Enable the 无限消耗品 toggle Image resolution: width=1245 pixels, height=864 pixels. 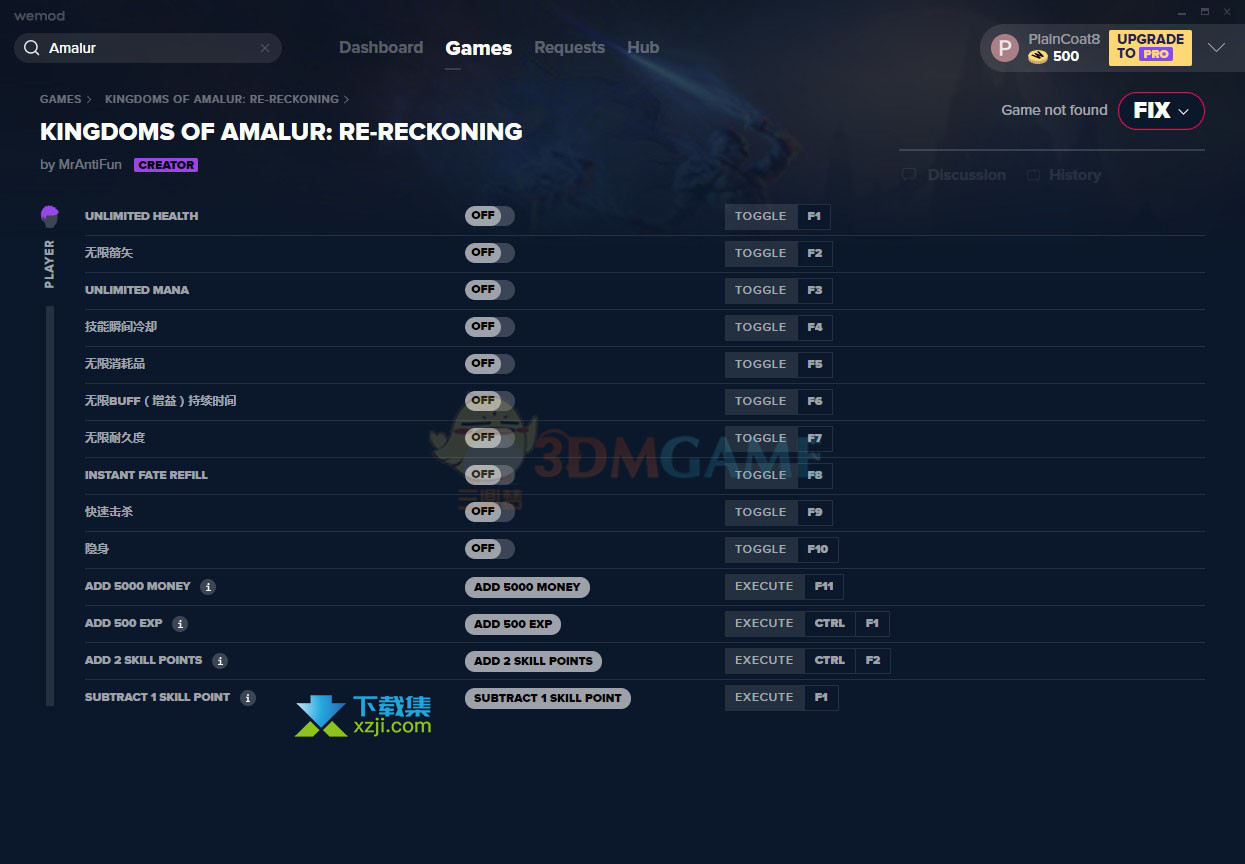click(490, 364)
